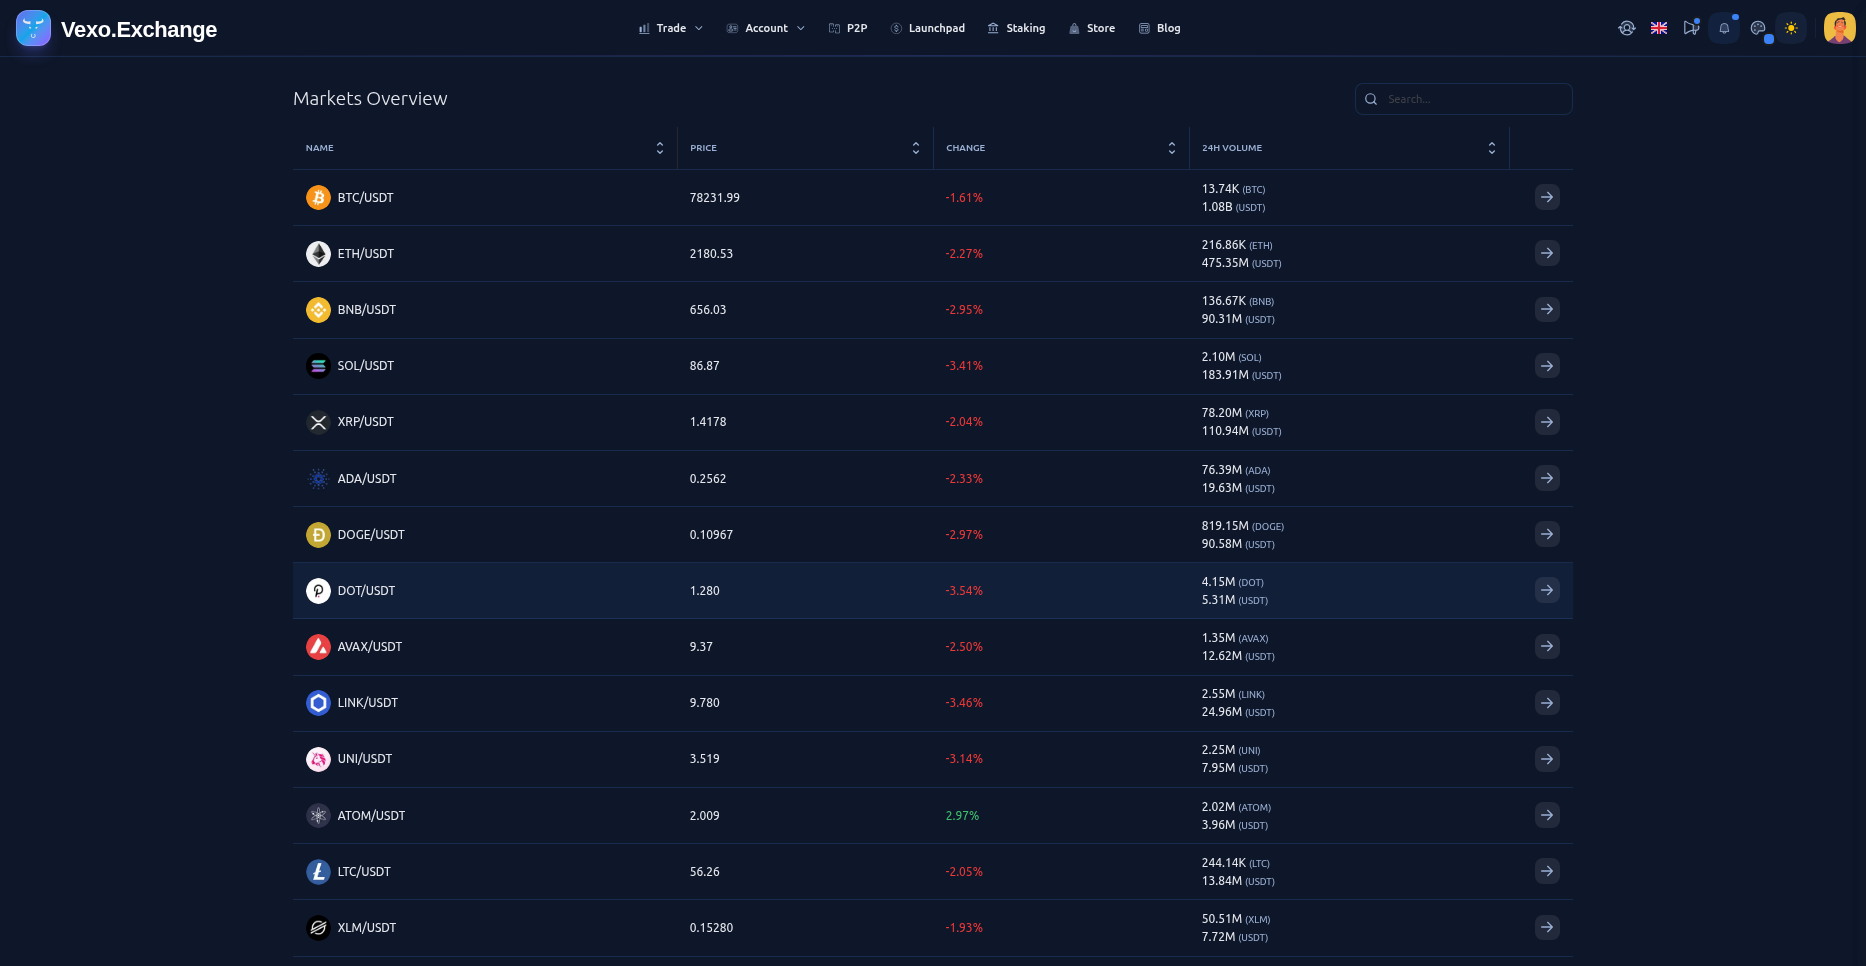Focus the markets Search input field
Viewport: 1866px width, 966px height.
pyautogui.click(x=1464, y=99)
